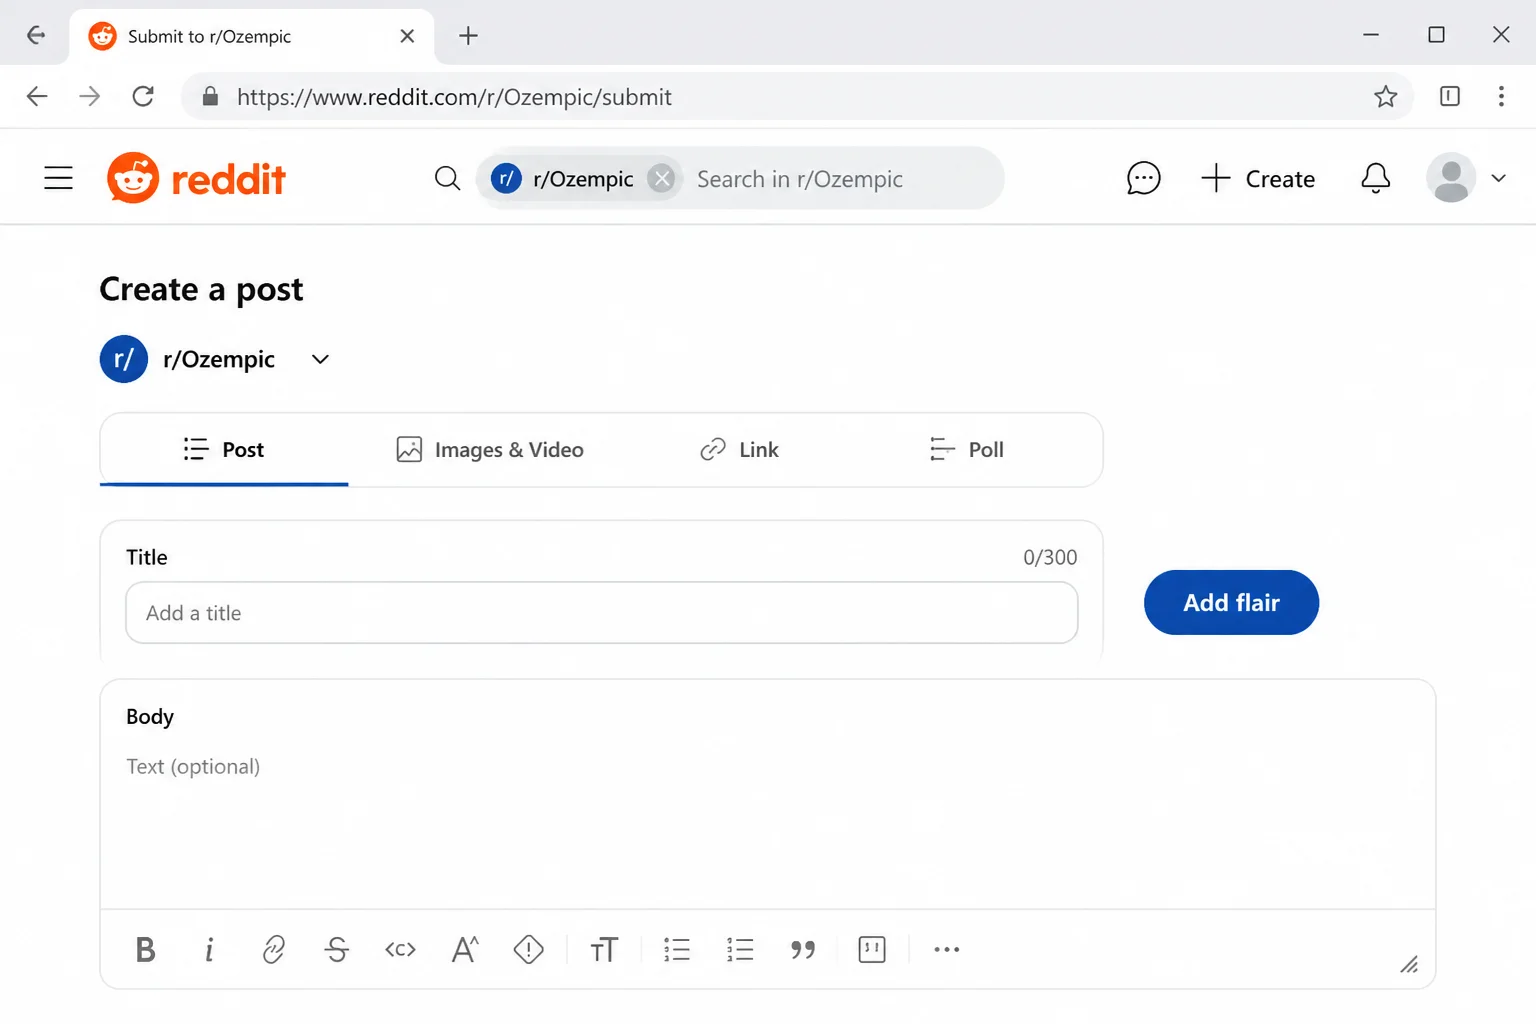
Task: Click the r/Ozempic search chip label
Action: [583, 178]
